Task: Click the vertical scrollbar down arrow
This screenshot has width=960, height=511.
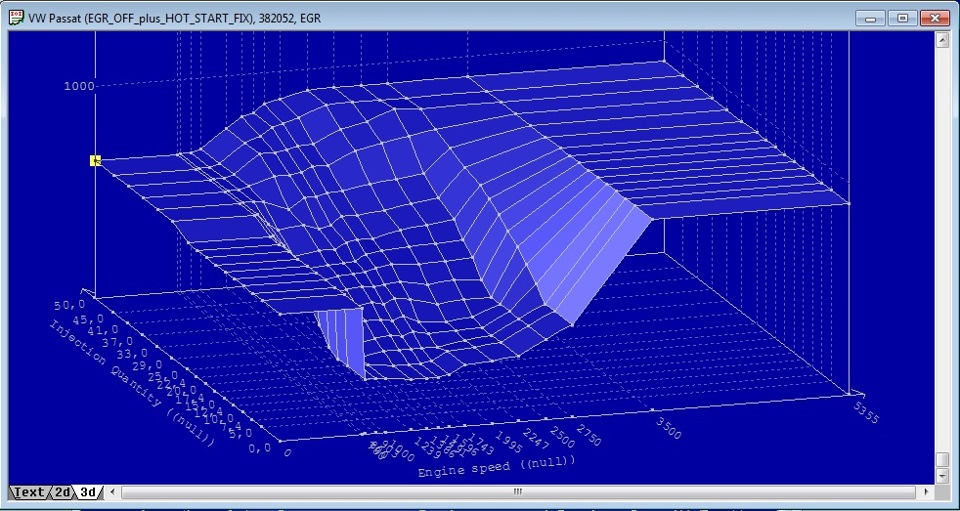Action: 942,475
